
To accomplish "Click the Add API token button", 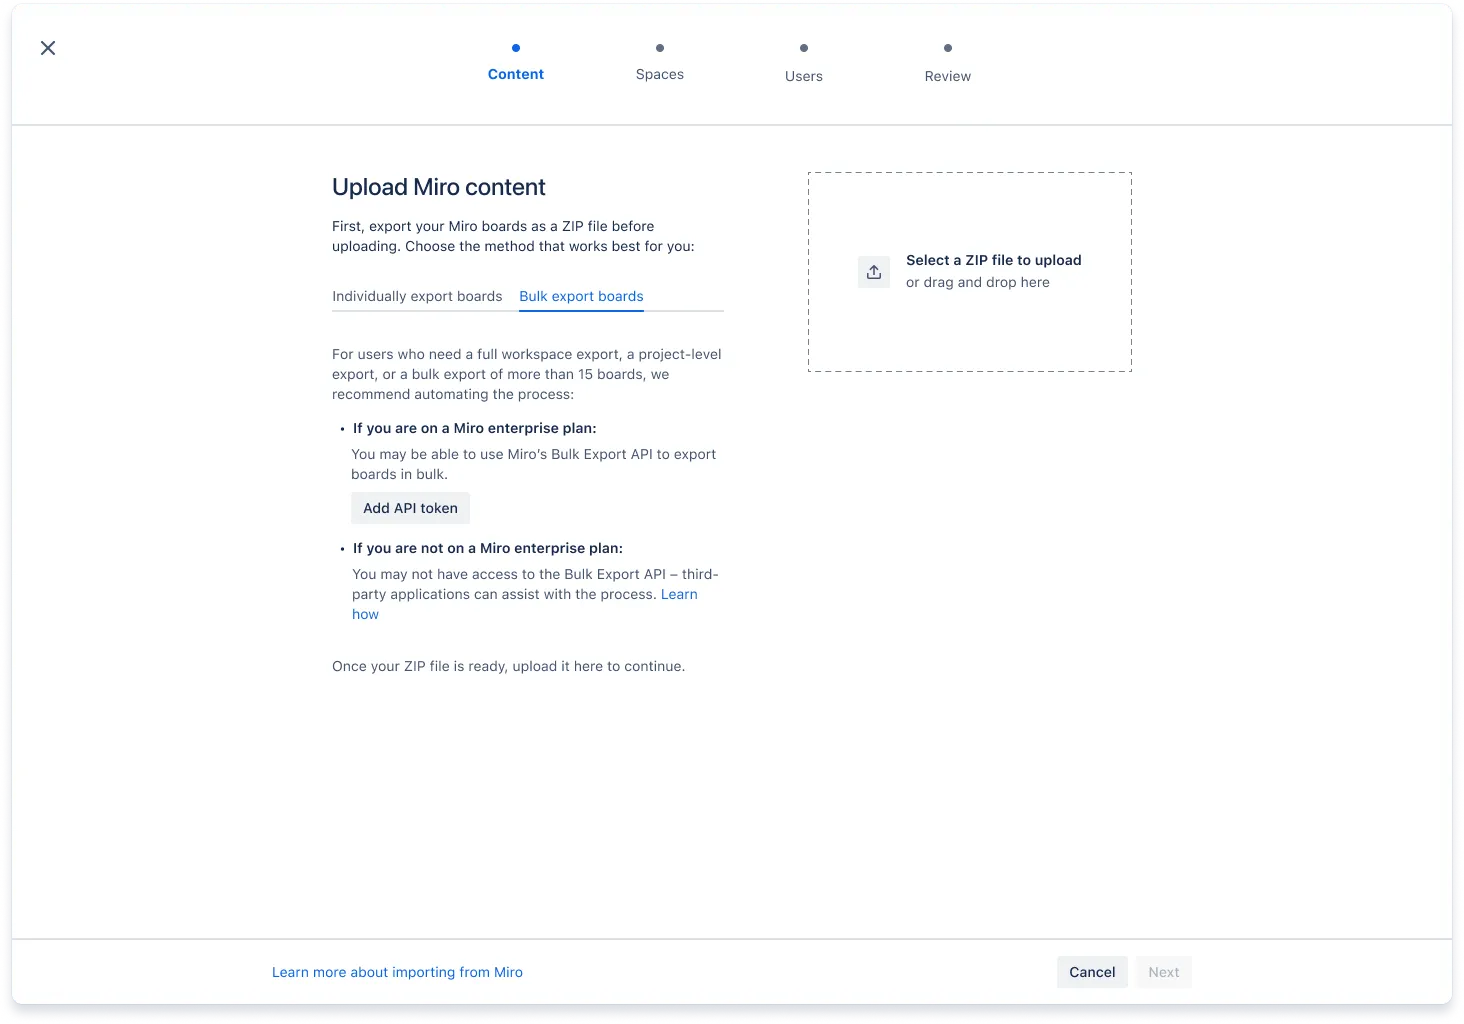I will 410,508.
